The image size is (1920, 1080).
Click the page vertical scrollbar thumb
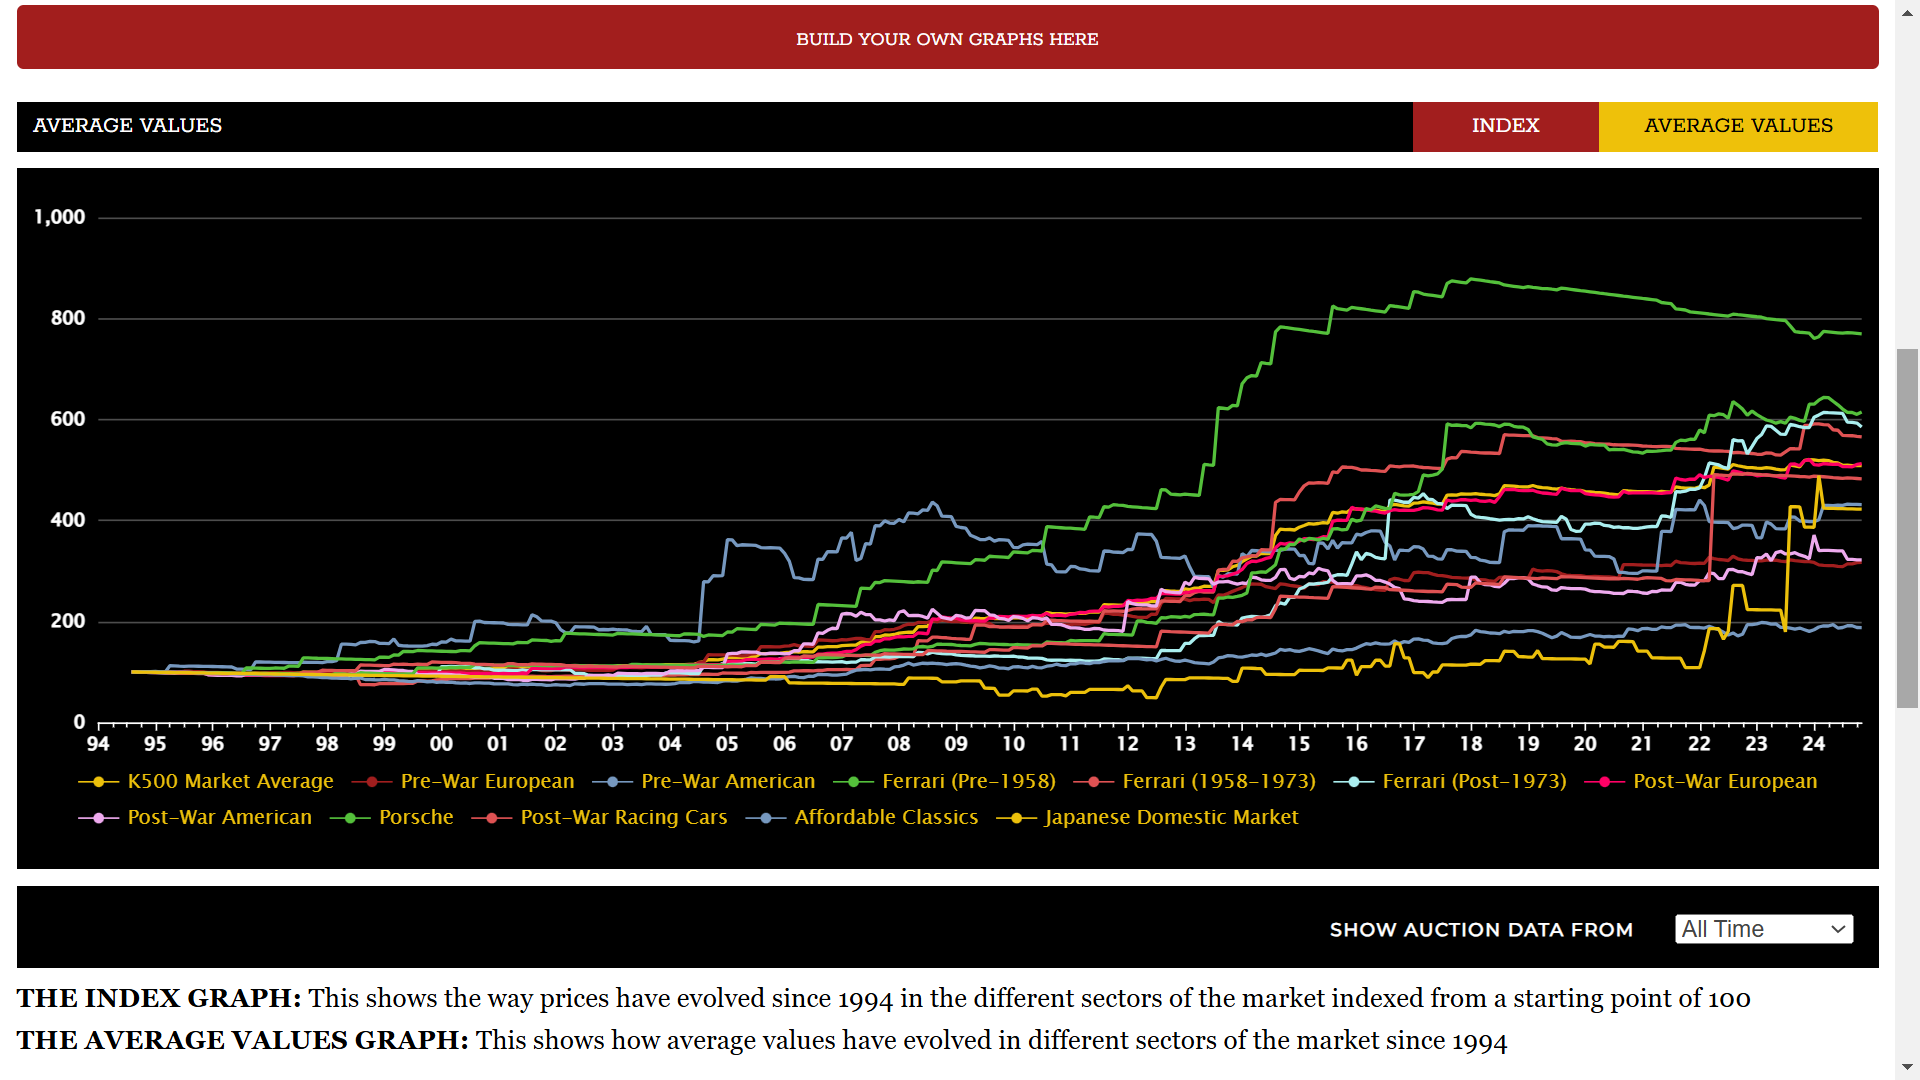tap(1908, 528)
